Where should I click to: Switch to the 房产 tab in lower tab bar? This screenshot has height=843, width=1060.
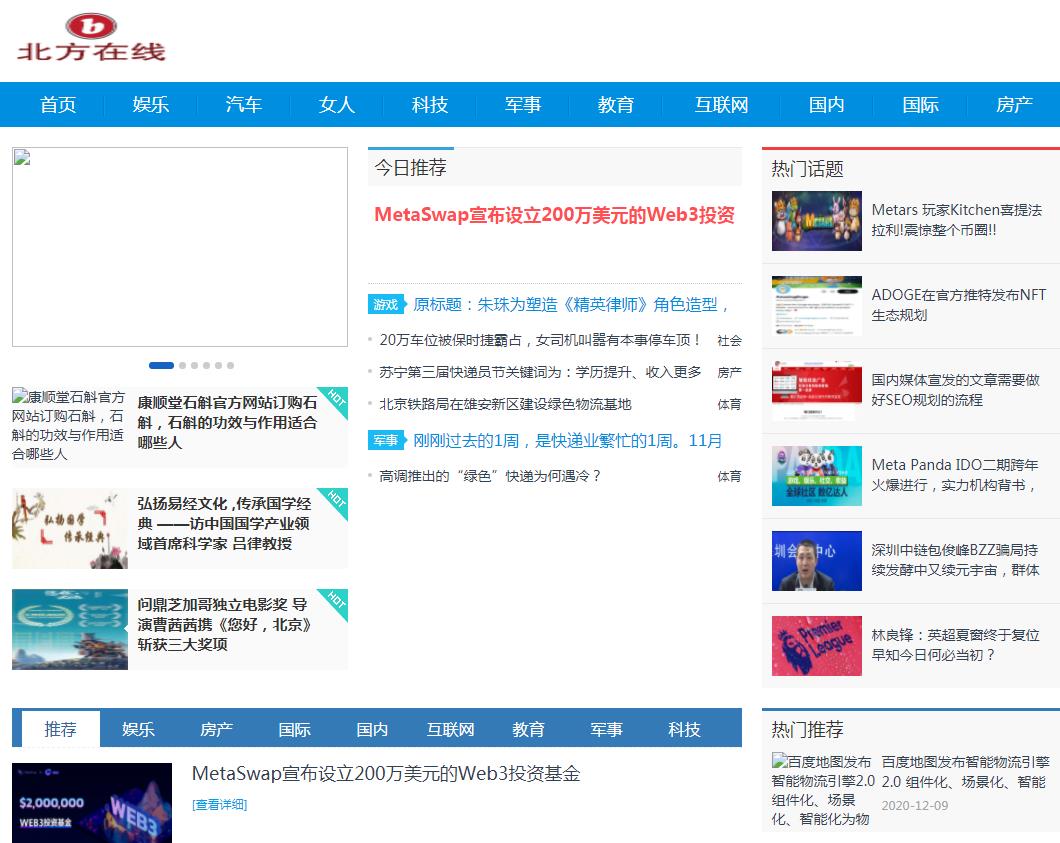tap(216, 729)
